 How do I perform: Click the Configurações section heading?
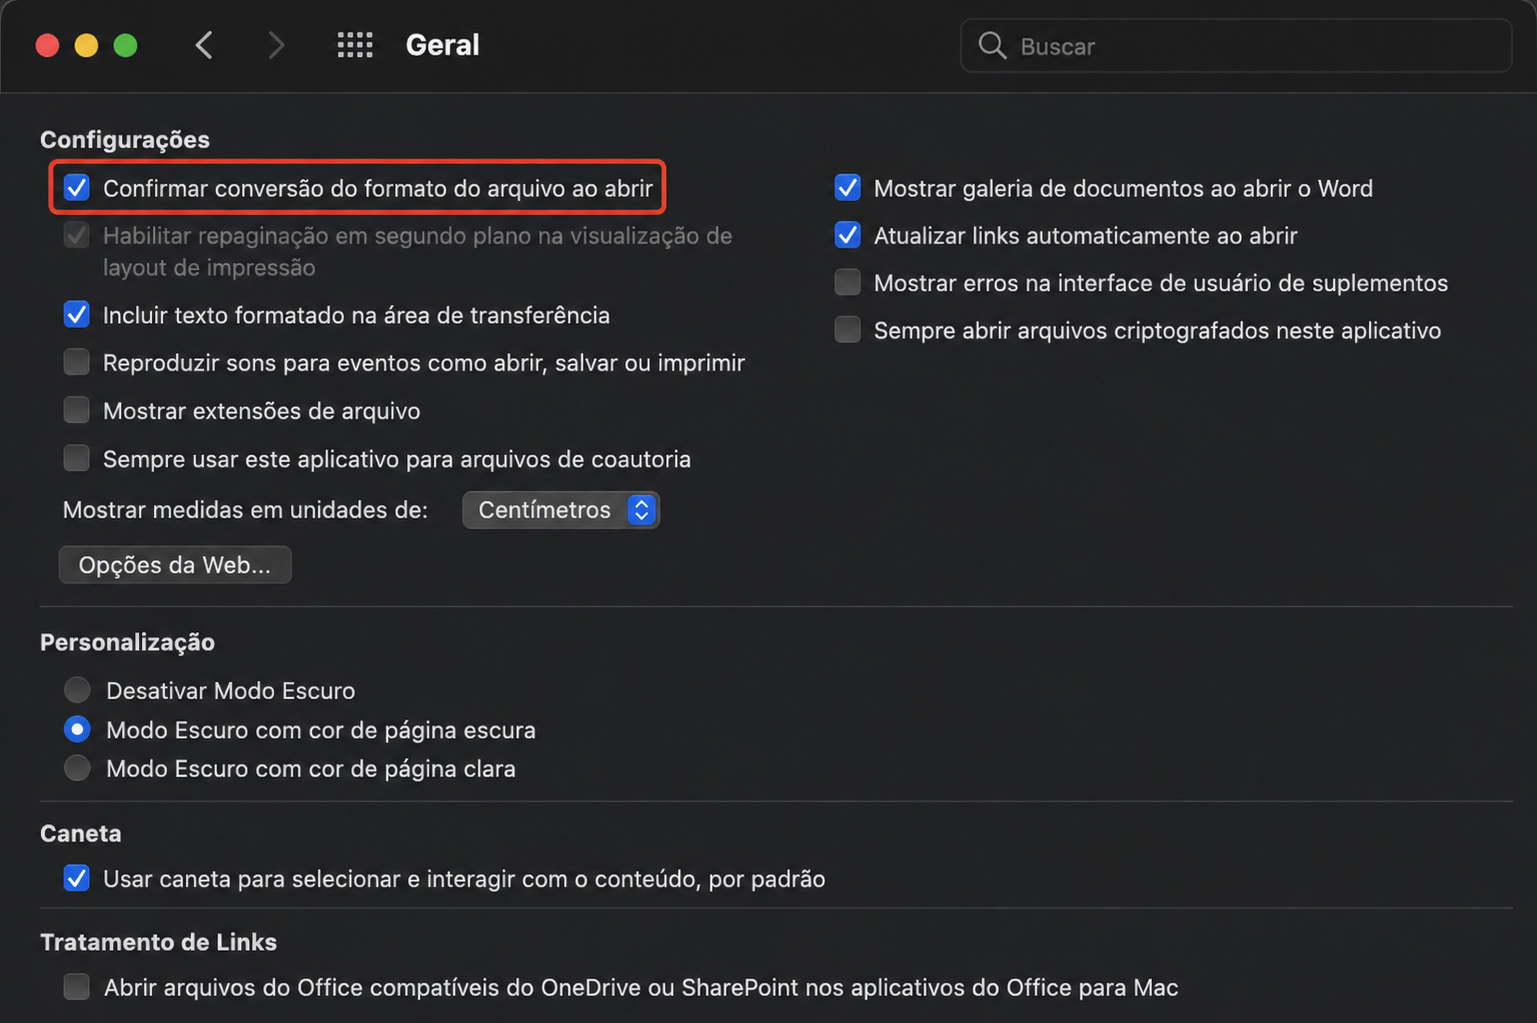coord(125,139)
